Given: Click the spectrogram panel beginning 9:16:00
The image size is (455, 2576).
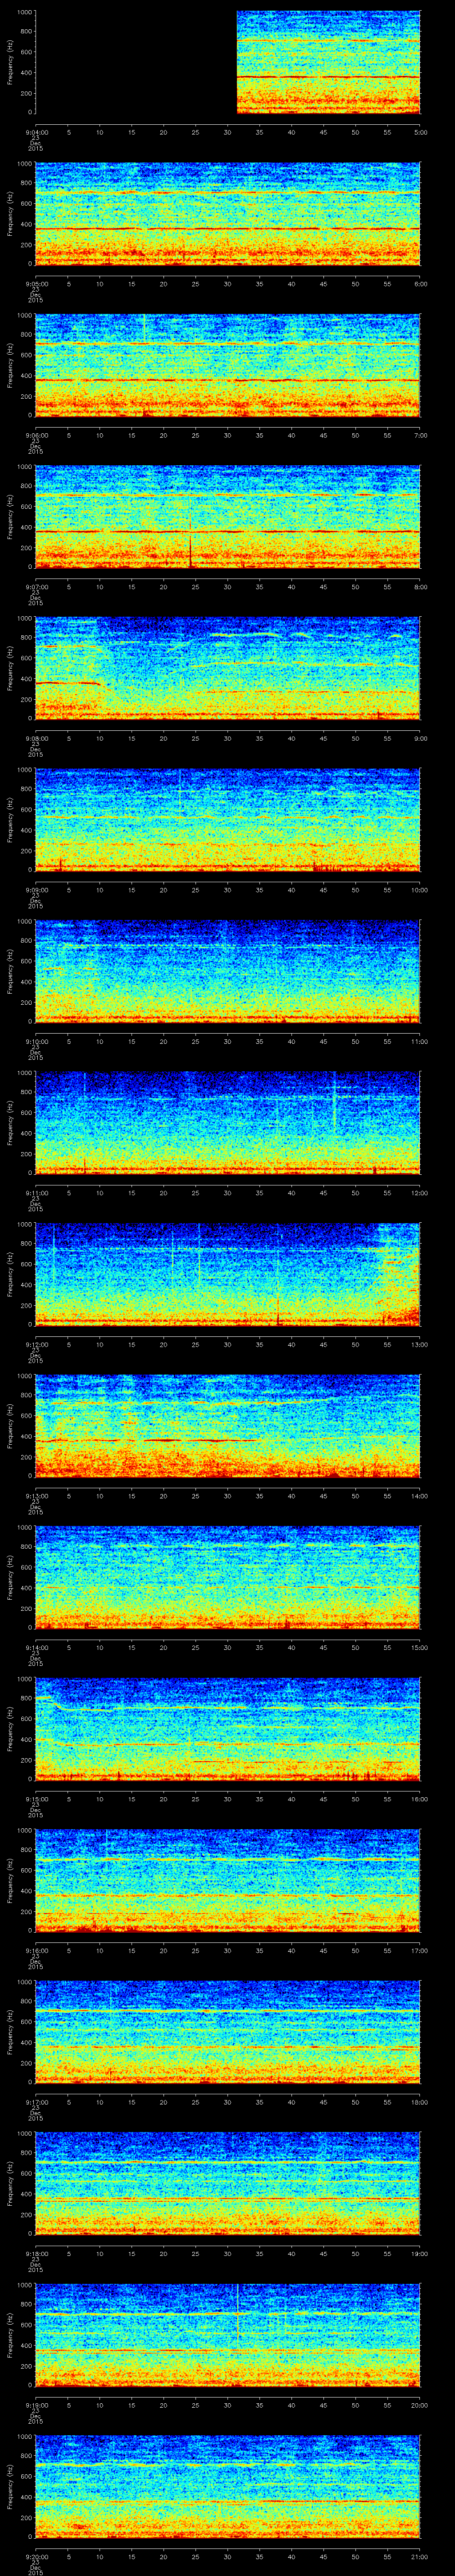Looking at the screenshot, I should pos(228,1881).
